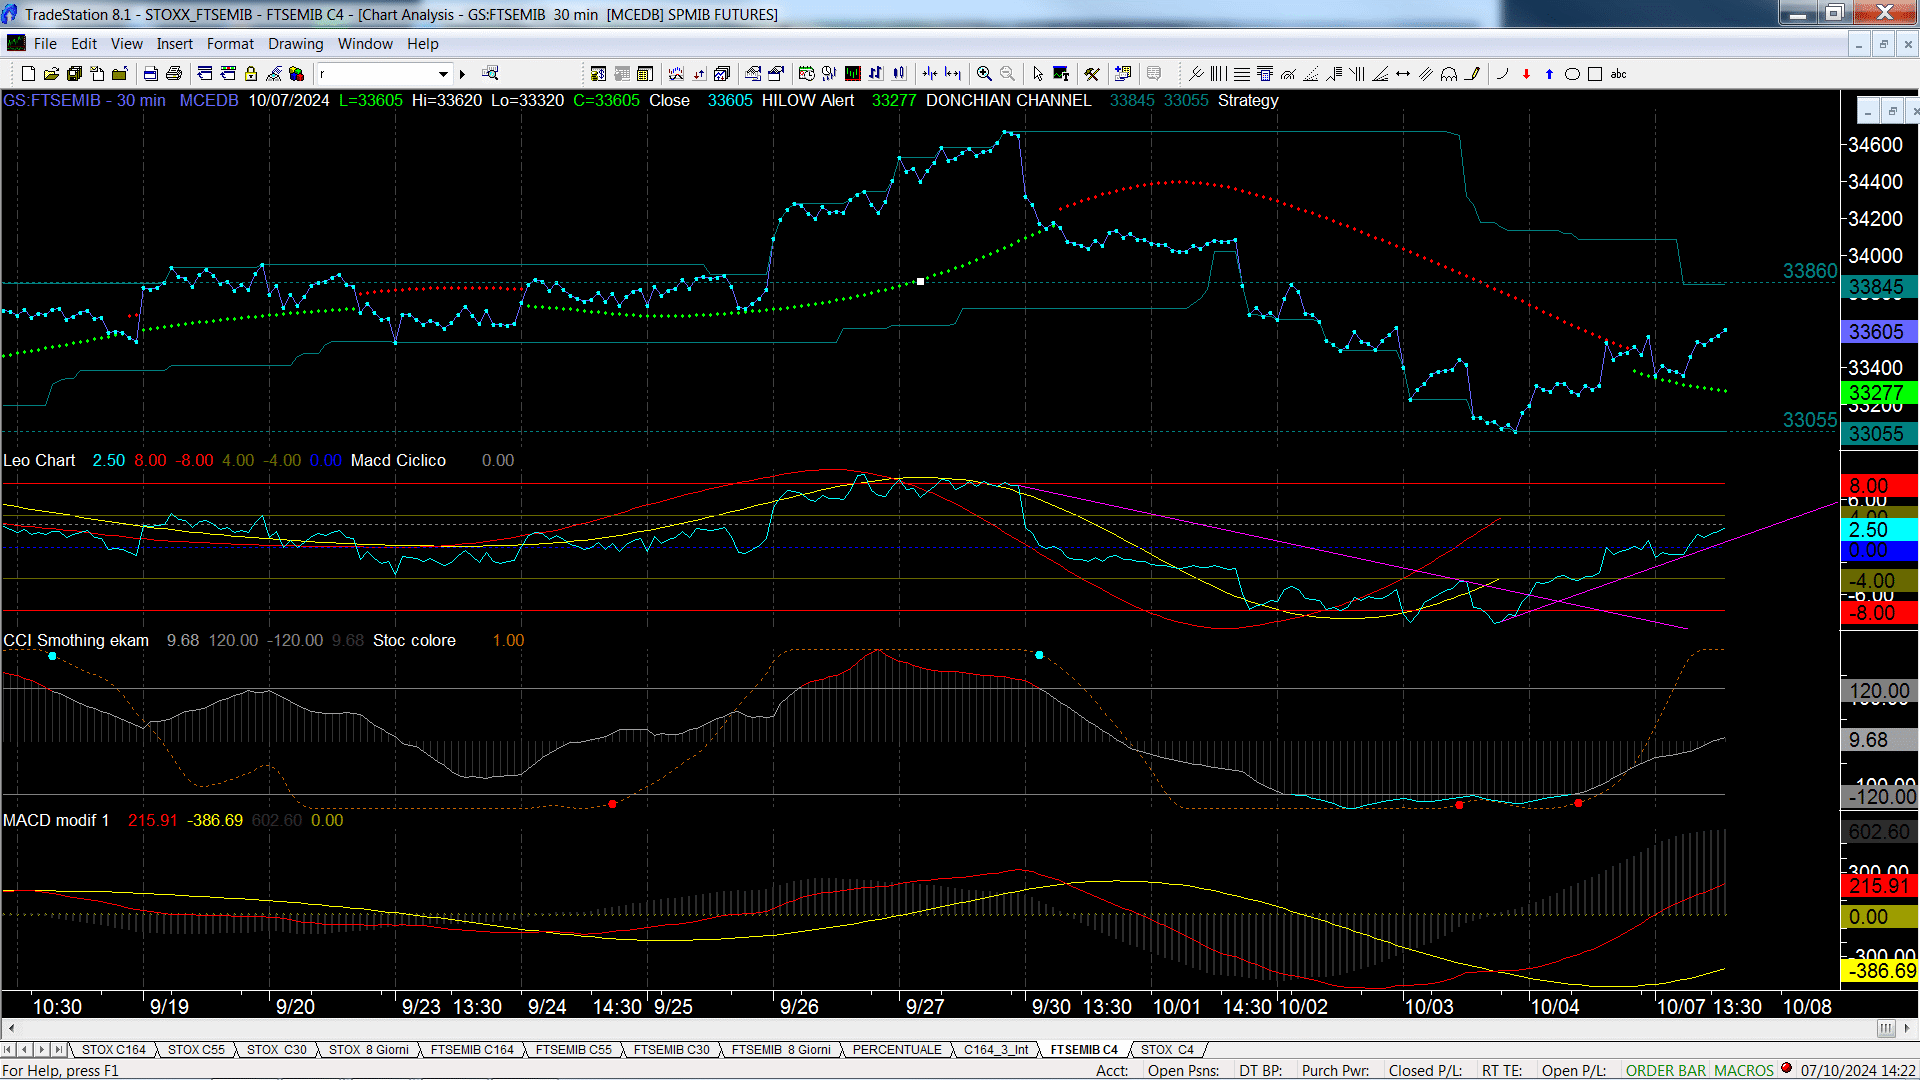This screenshot has width=1920, height=1080.
Task: Select the Andrews pitchfork drawing tool
Action: 1195,74
